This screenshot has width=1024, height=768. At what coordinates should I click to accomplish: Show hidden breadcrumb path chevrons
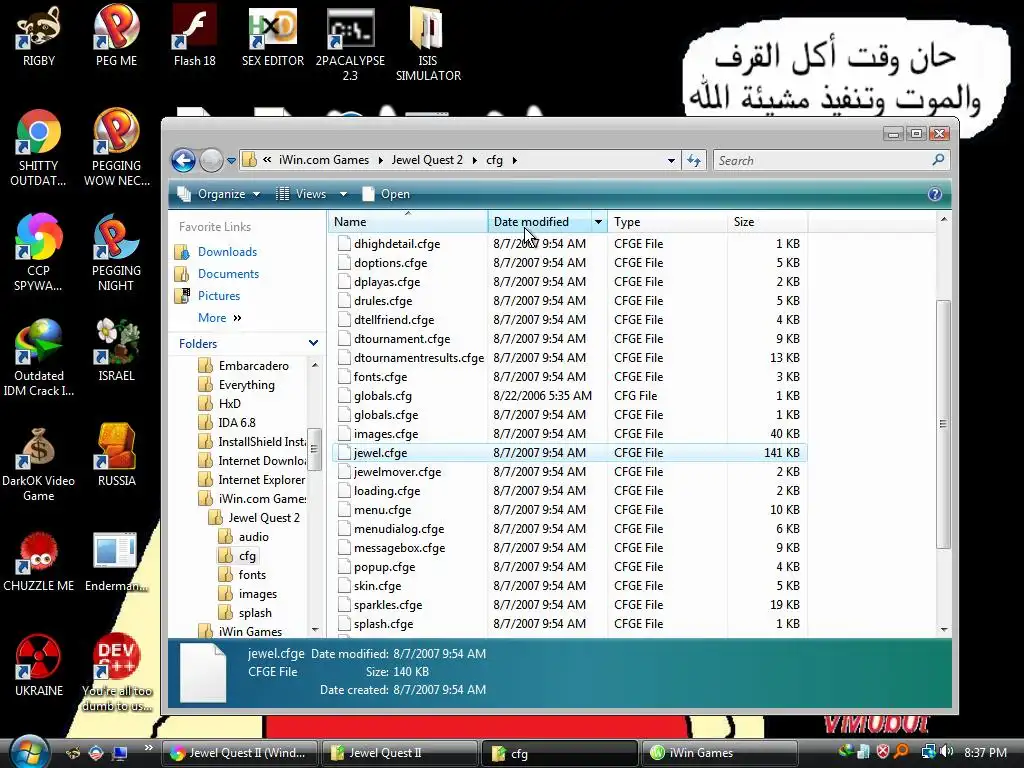pyautogui.click(x=267, y=160)
